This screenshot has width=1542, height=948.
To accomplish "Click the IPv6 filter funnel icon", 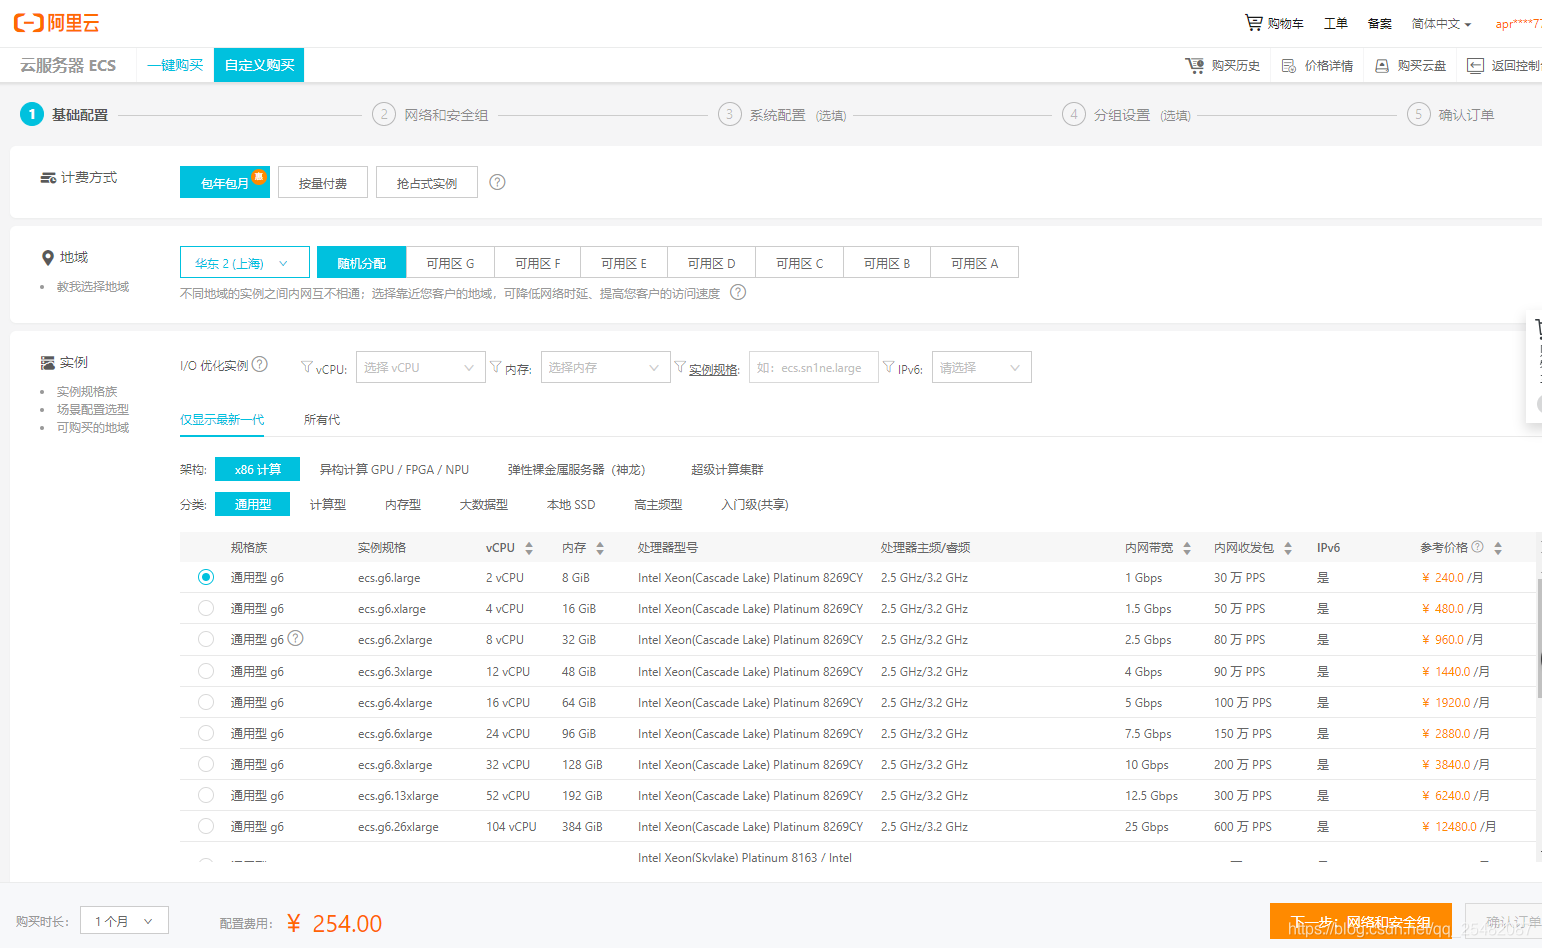I will (888, 367).
